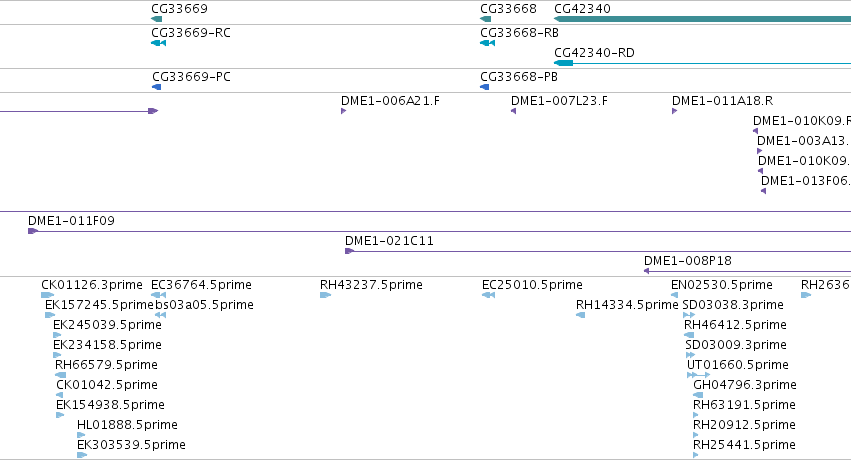Click the EN02530.5prime EST label
The width and height of the screenshot is (851, 460).
click(x=722, y=285)
